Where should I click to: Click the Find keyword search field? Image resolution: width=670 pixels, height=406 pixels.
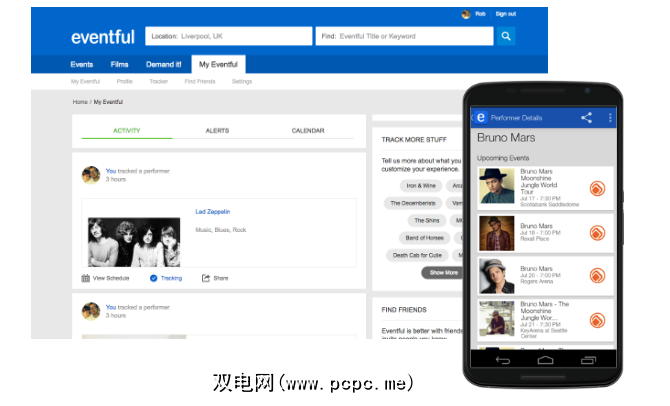(404, 36)
